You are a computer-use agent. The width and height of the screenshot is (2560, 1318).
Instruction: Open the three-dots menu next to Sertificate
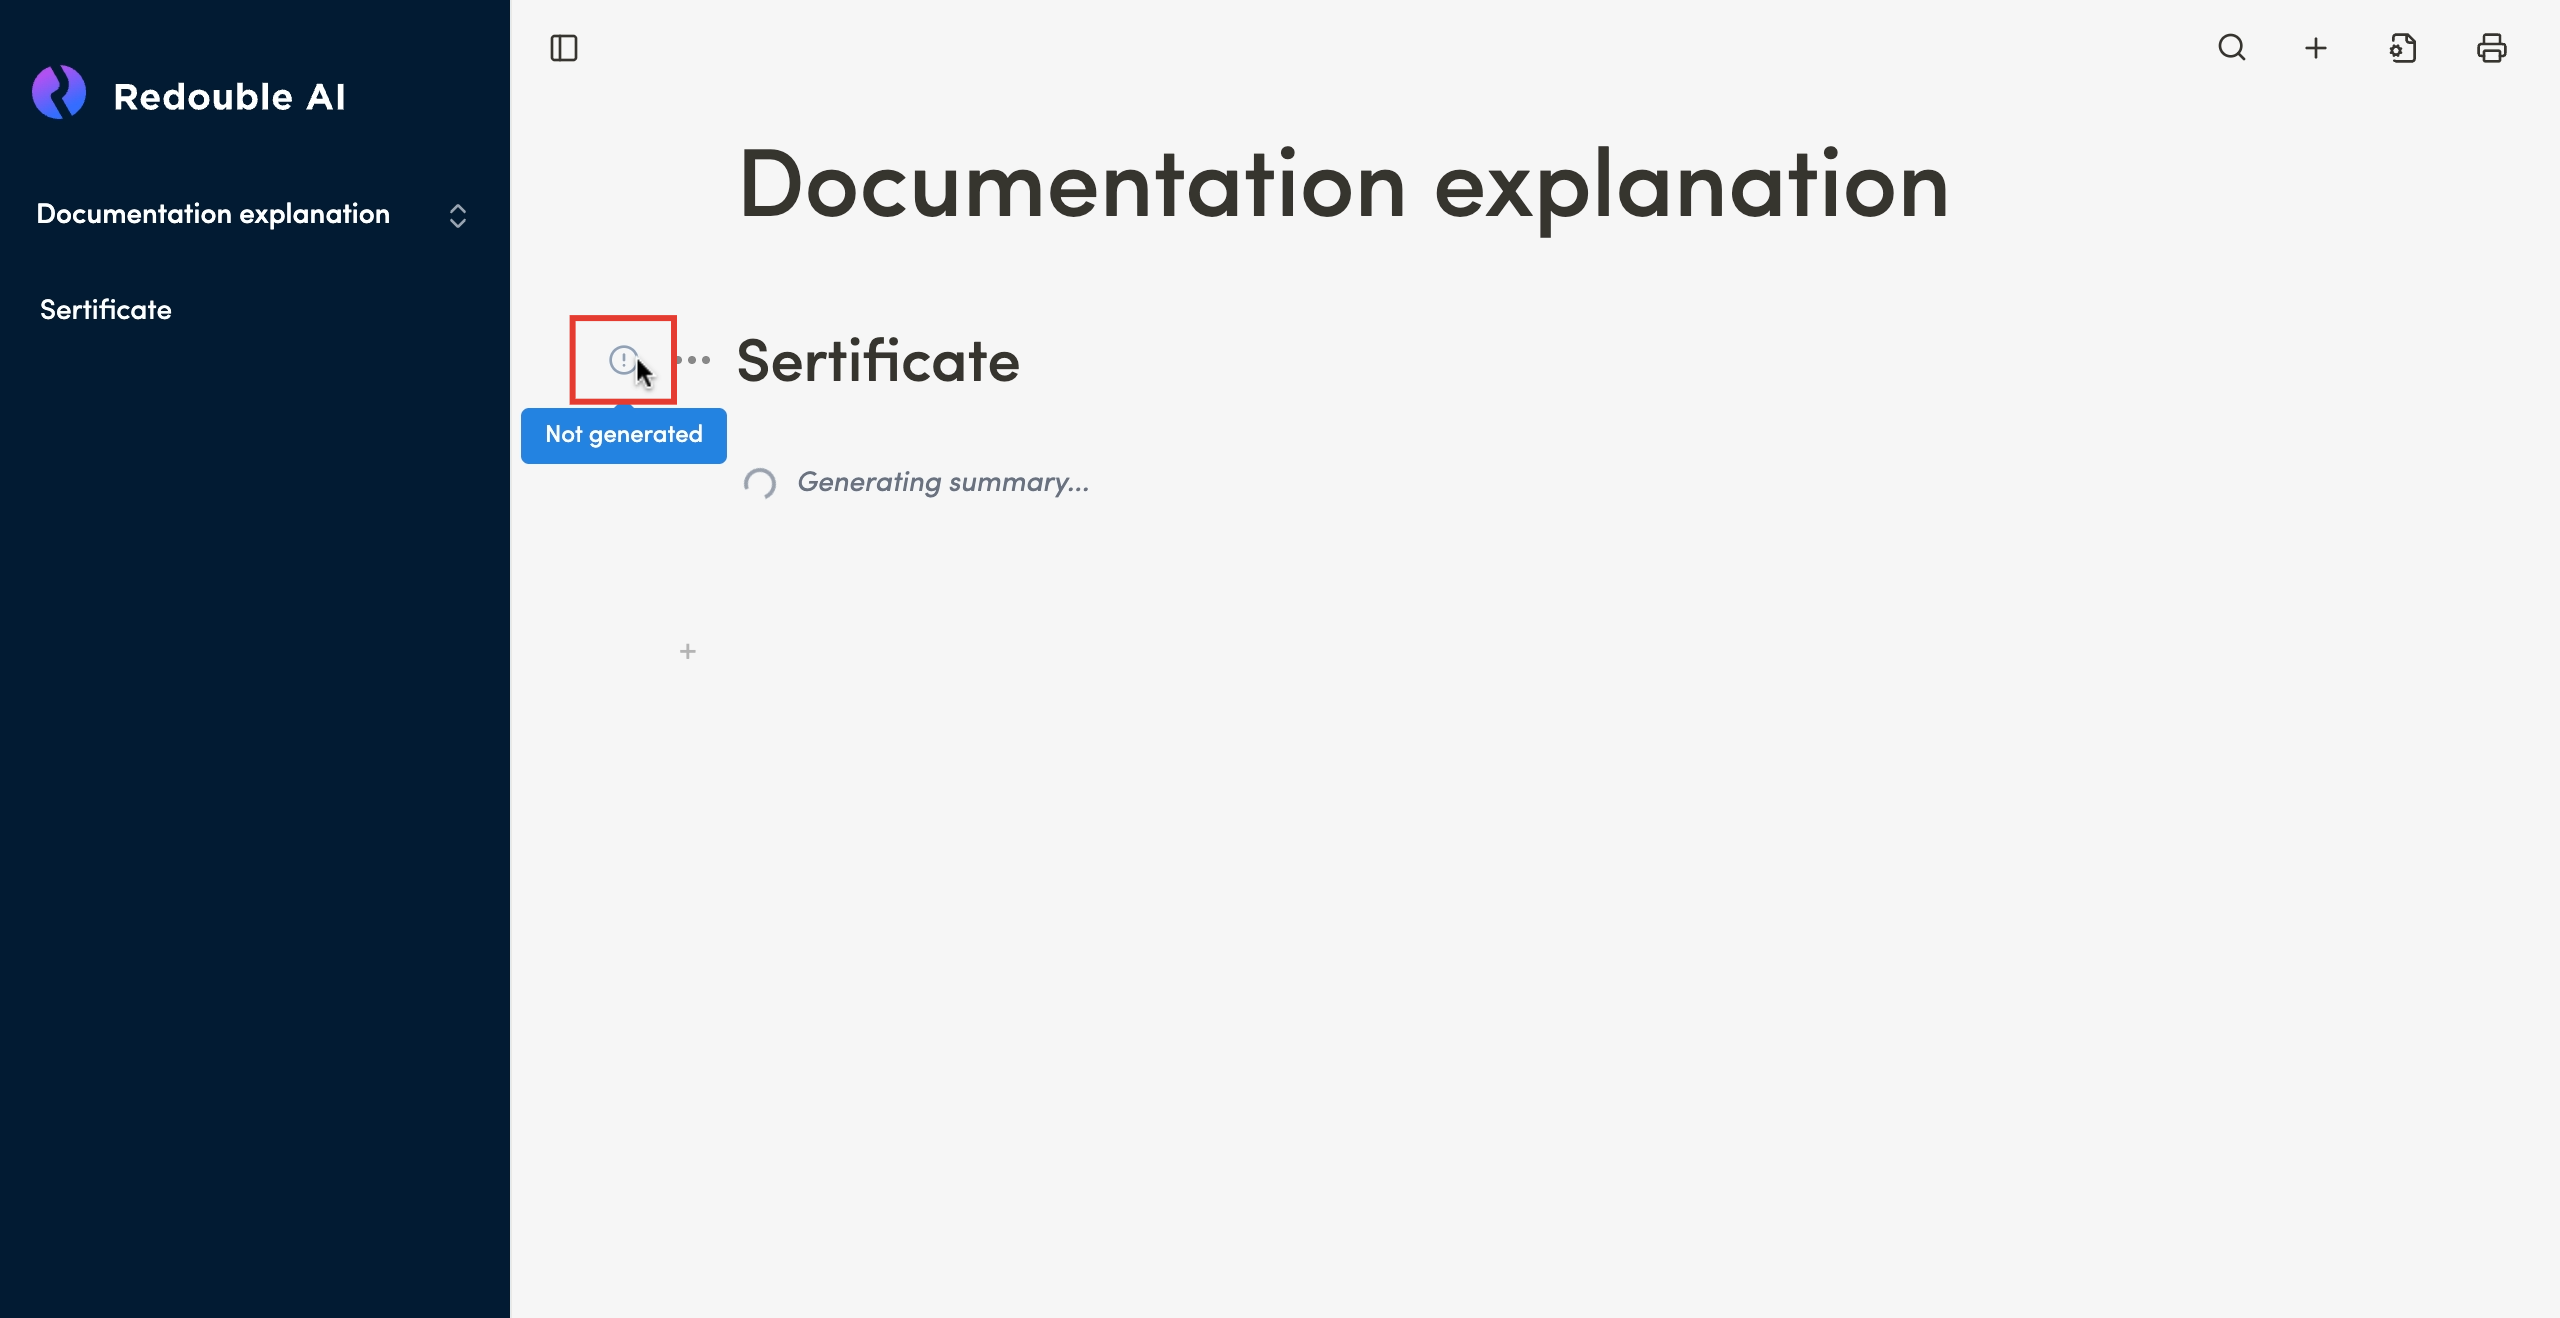tap(696, 360)
